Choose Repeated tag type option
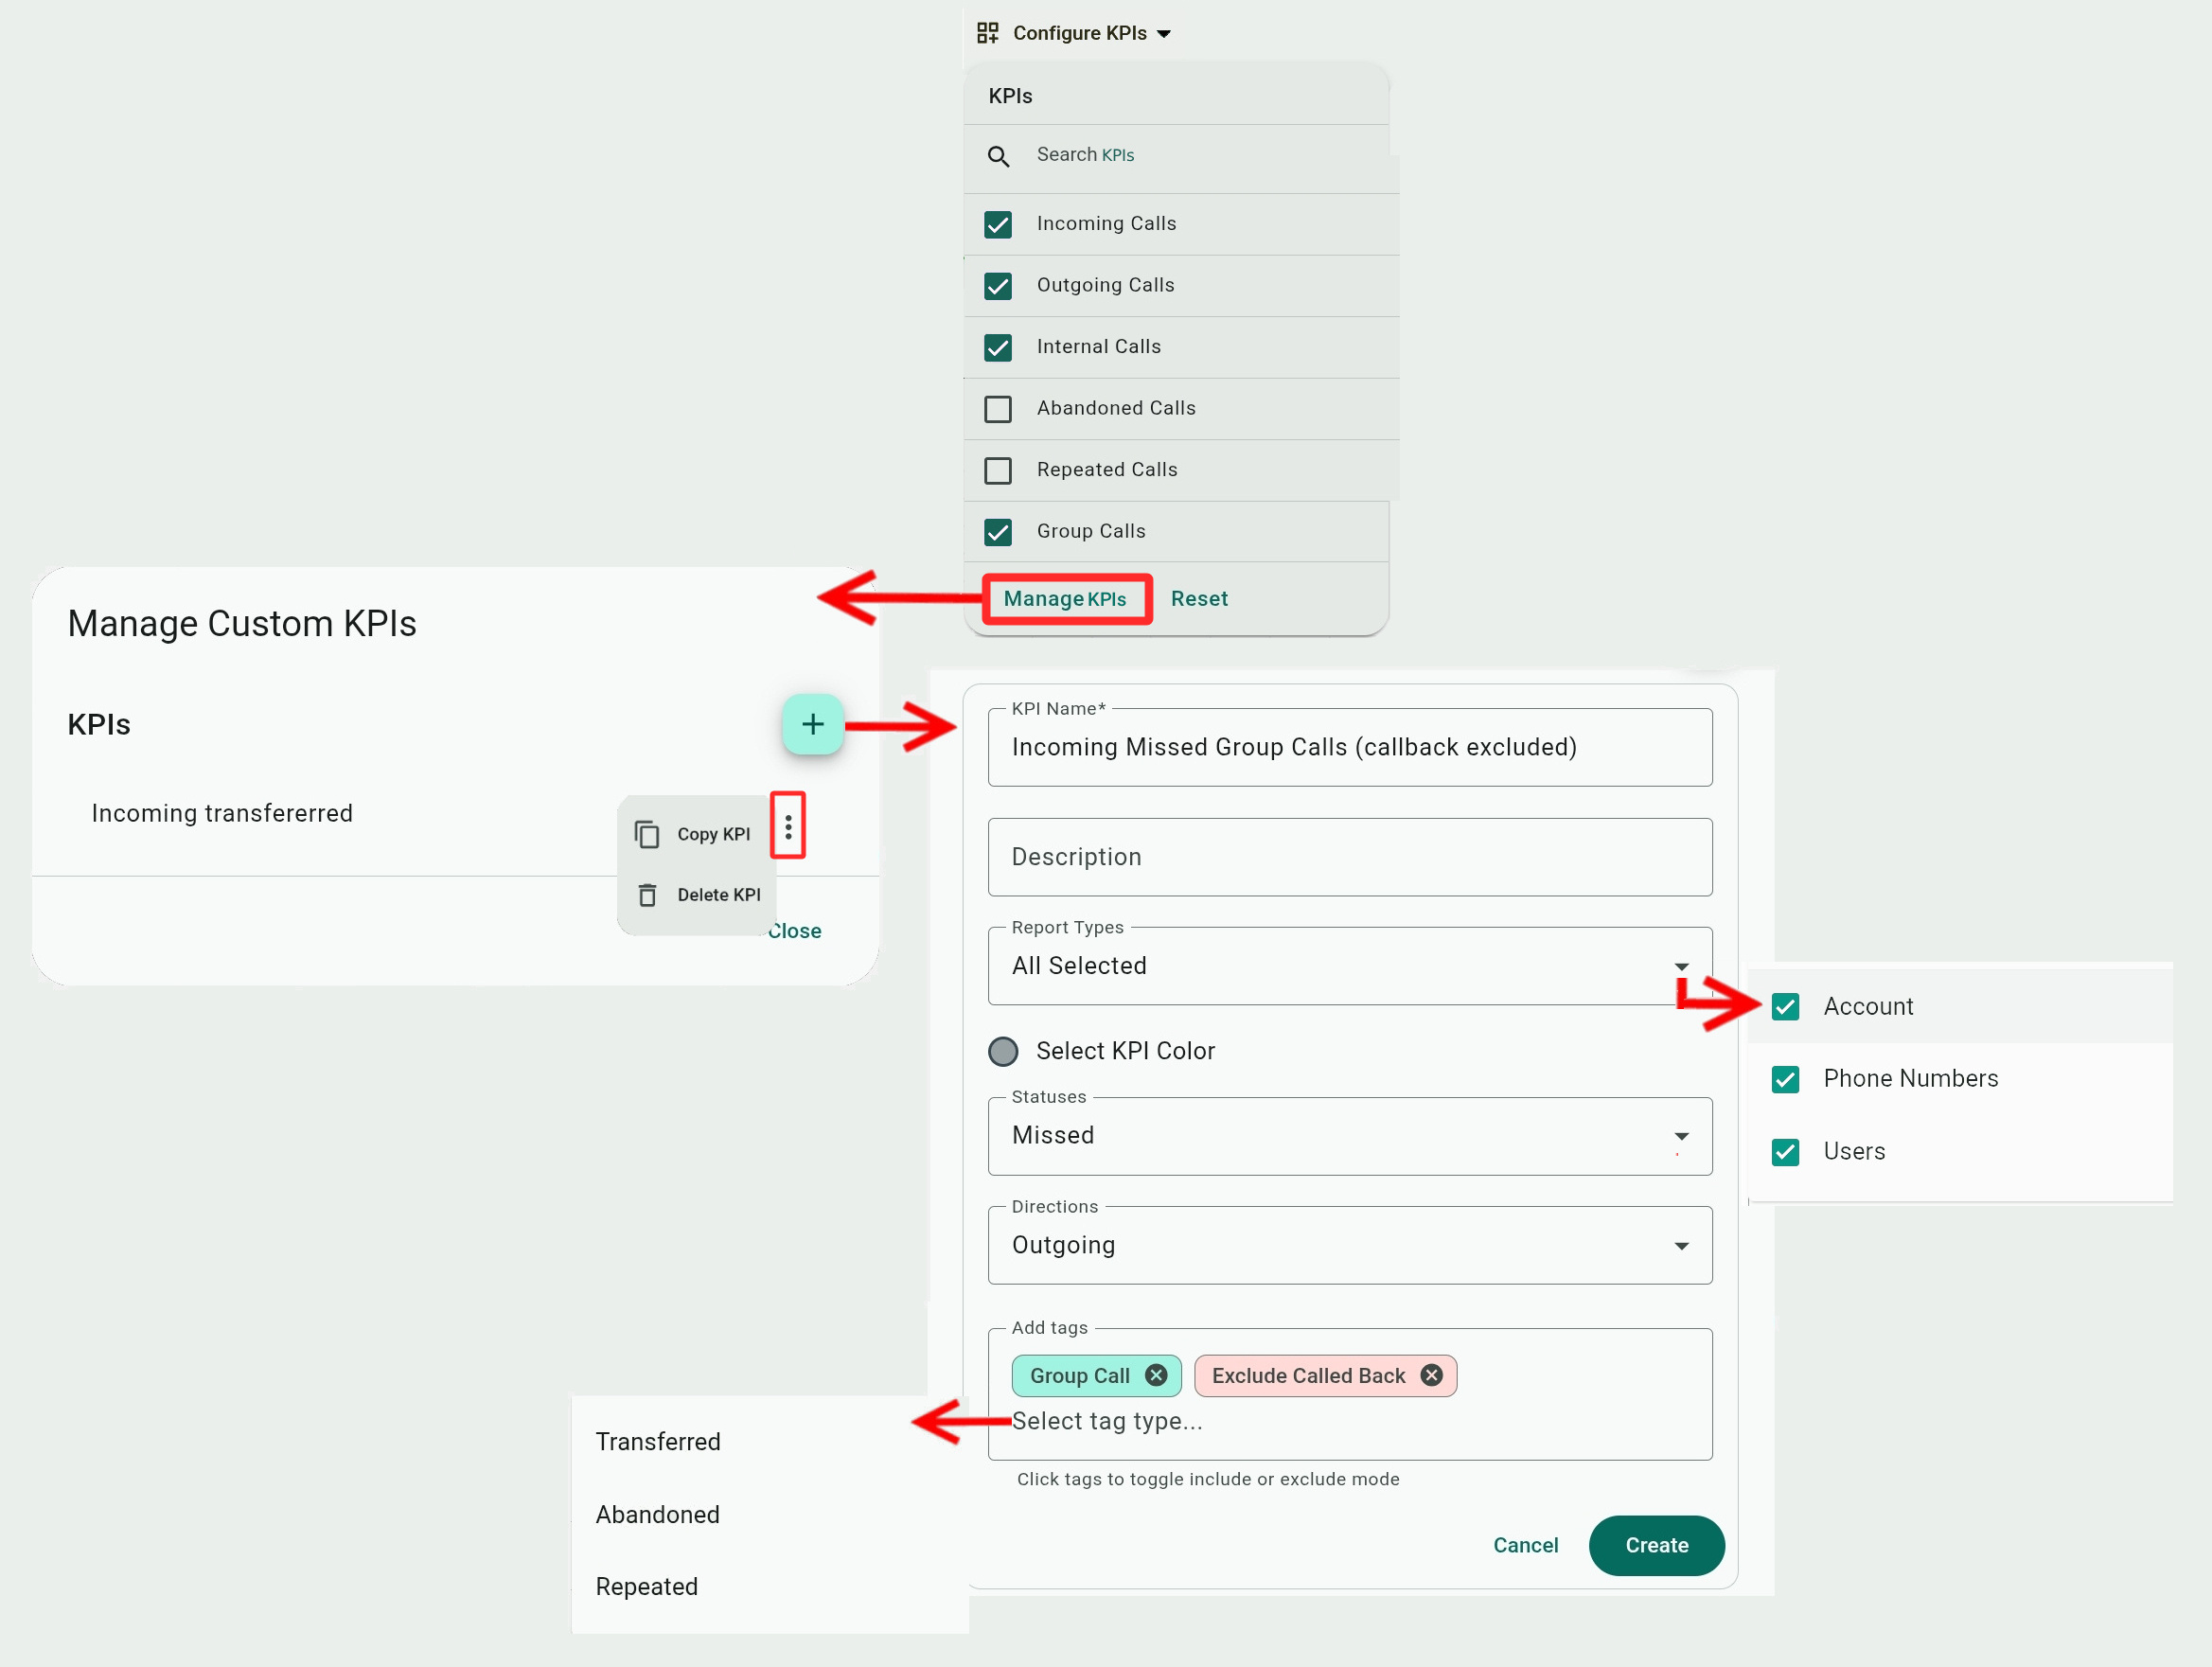This screenshot has height=1667, width=2212. [646, 1586]
